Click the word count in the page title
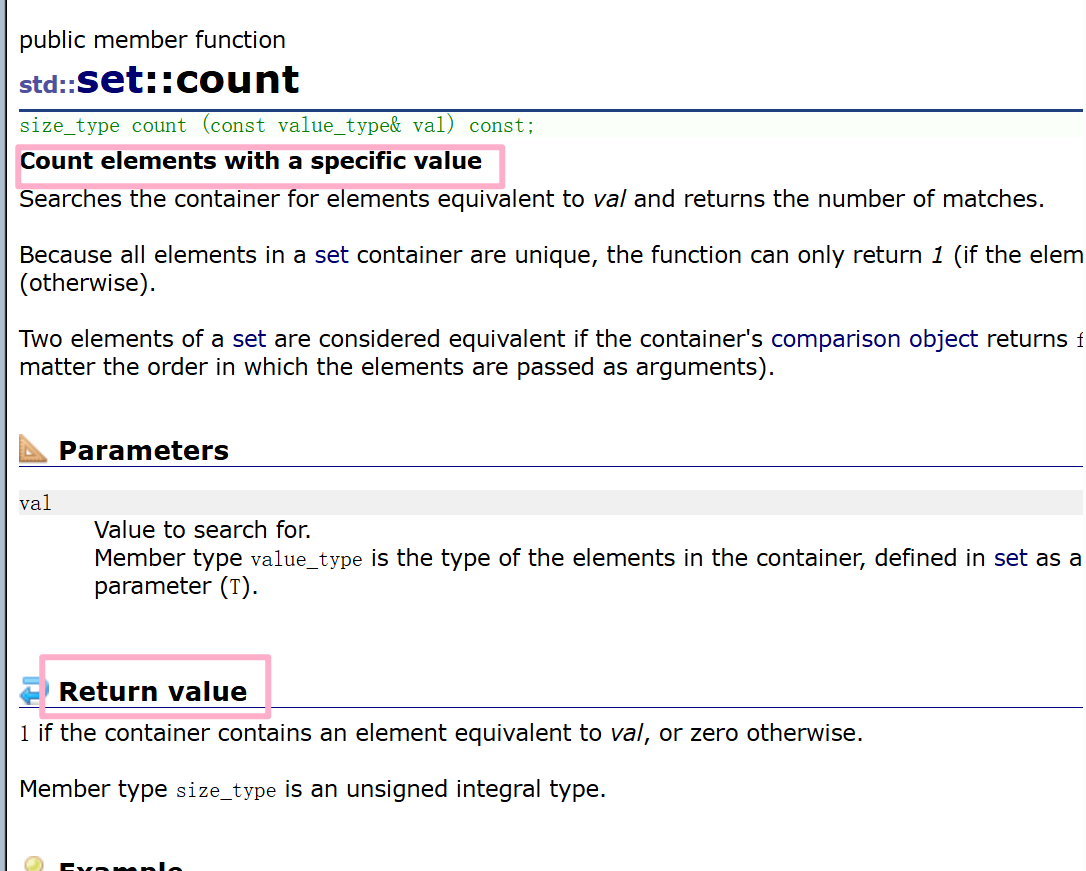 [238, 80]
